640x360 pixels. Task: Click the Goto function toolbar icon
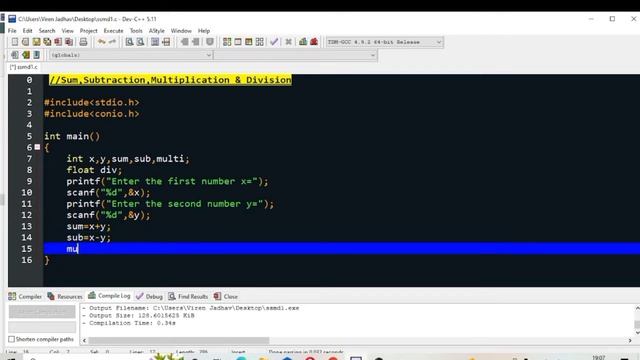click(155, 42)
